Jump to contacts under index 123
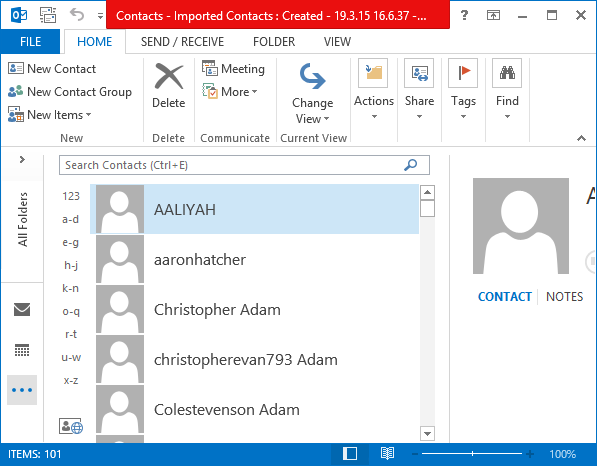The image size is (597, 466). (71, 196)
